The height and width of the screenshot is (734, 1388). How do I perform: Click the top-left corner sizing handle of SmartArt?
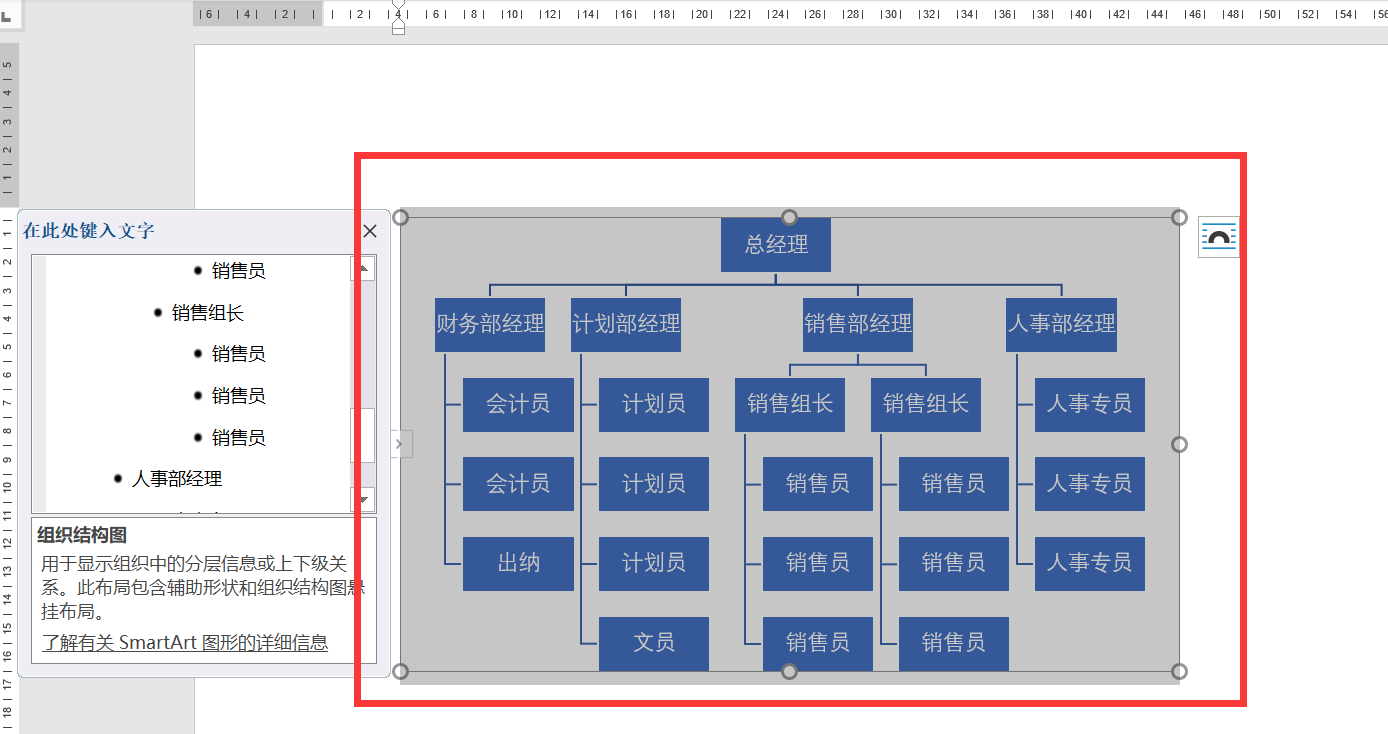click(x=400, y=217)
